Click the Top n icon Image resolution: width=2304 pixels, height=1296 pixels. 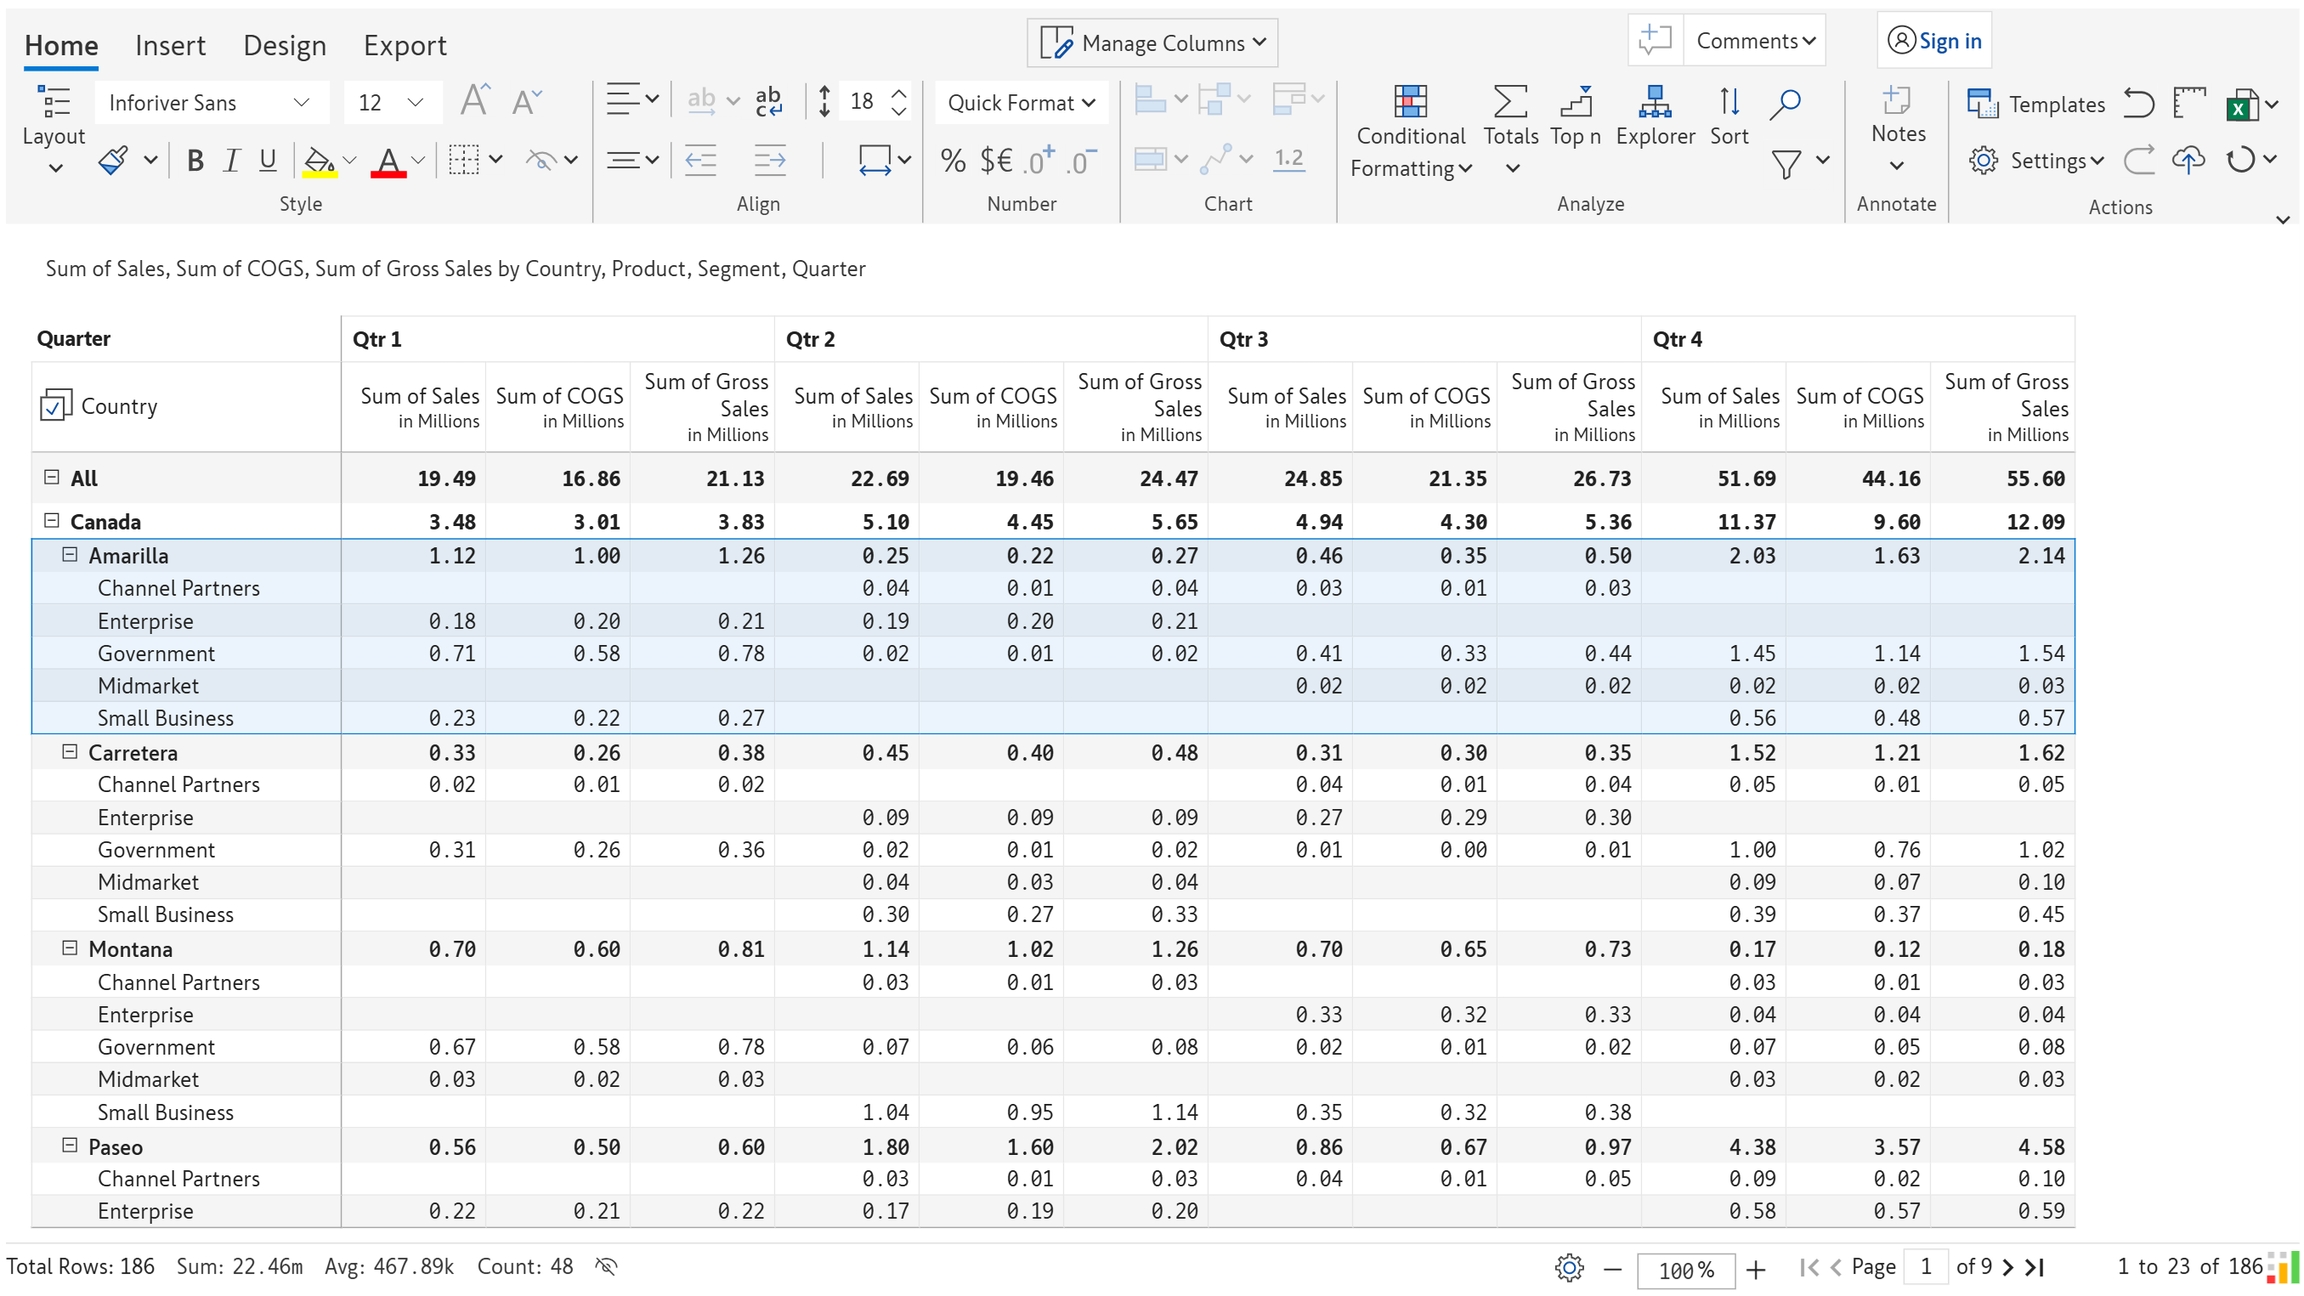pyautogui.click(x=1576, y=102)
